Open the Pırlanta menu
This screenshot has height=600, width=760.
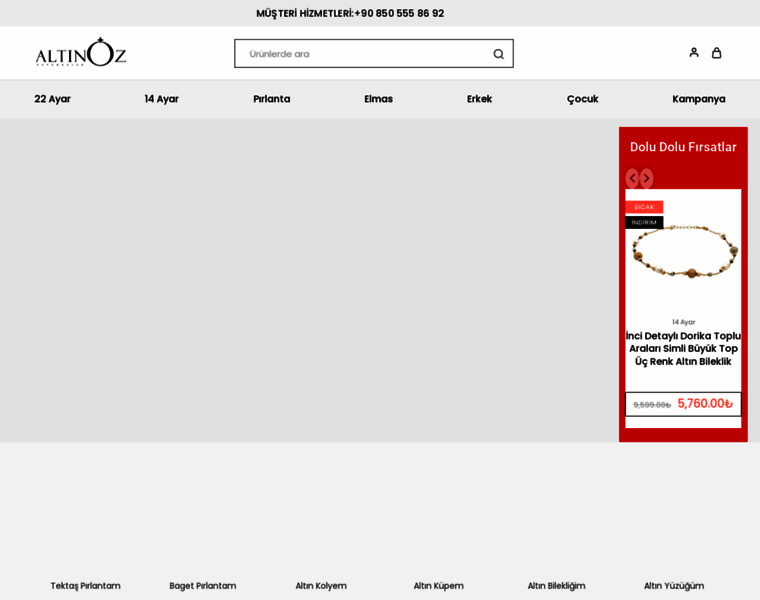click(271, 99)
